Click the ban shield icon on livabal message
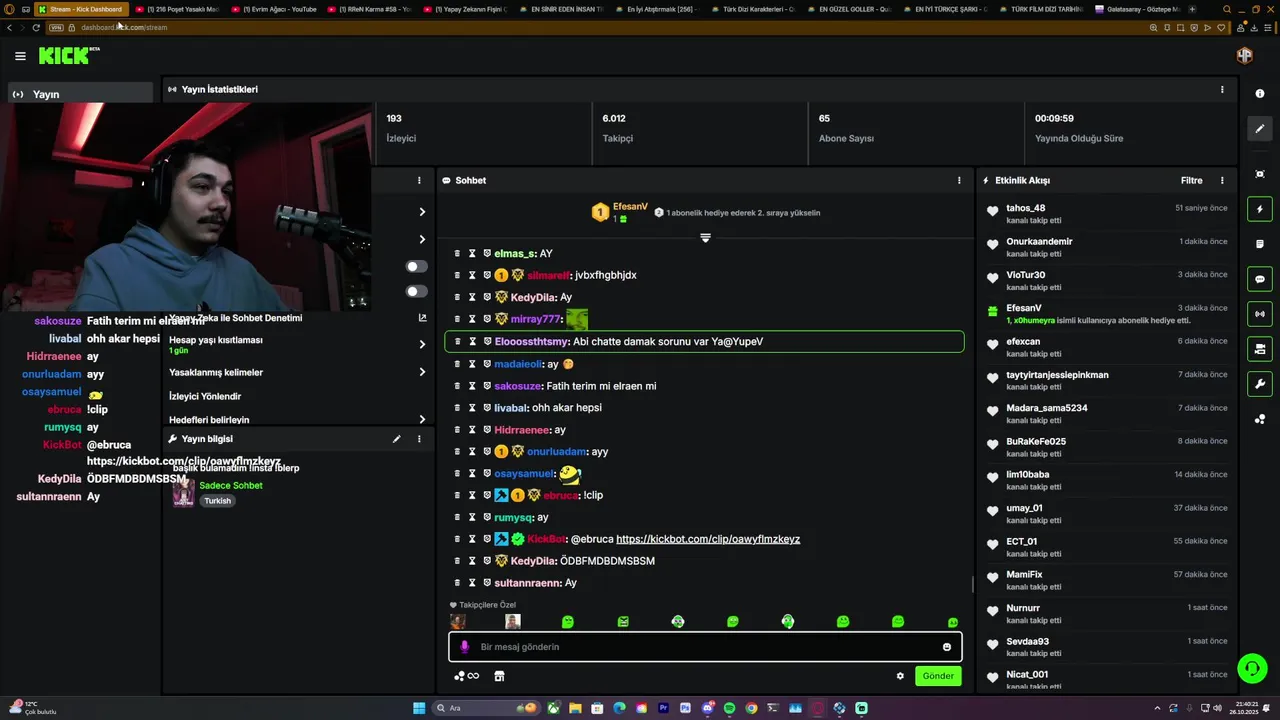 (x=487, y=408)
